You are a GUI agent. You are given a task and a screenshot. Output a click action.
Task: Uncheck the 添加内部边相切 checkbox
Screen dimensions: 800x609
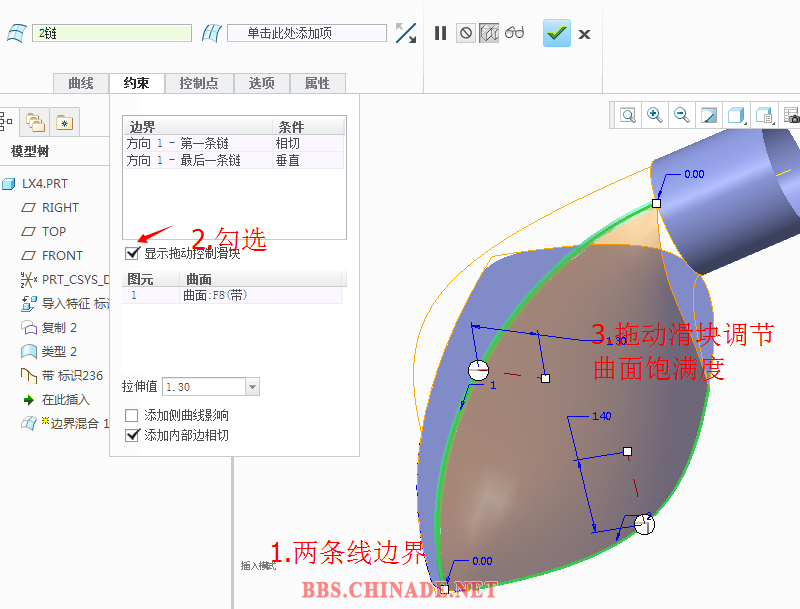[132, 435]
